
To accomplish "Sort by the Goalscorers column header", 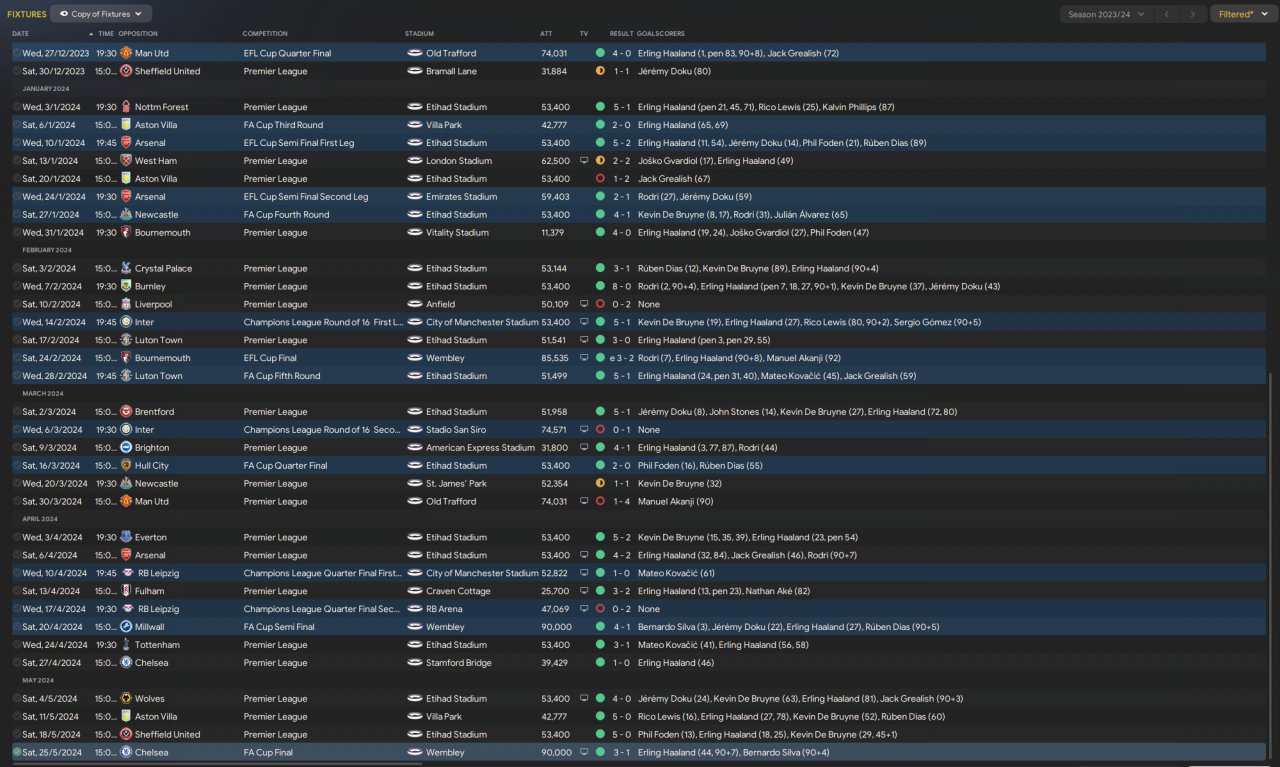I will 661,34.
